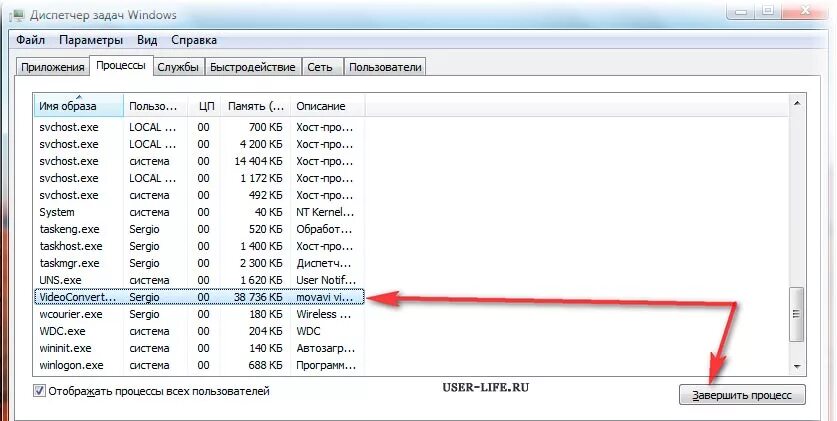Uncheck Отображать процессы всех пользователей
Screen dimensions: 837x421
39,391
